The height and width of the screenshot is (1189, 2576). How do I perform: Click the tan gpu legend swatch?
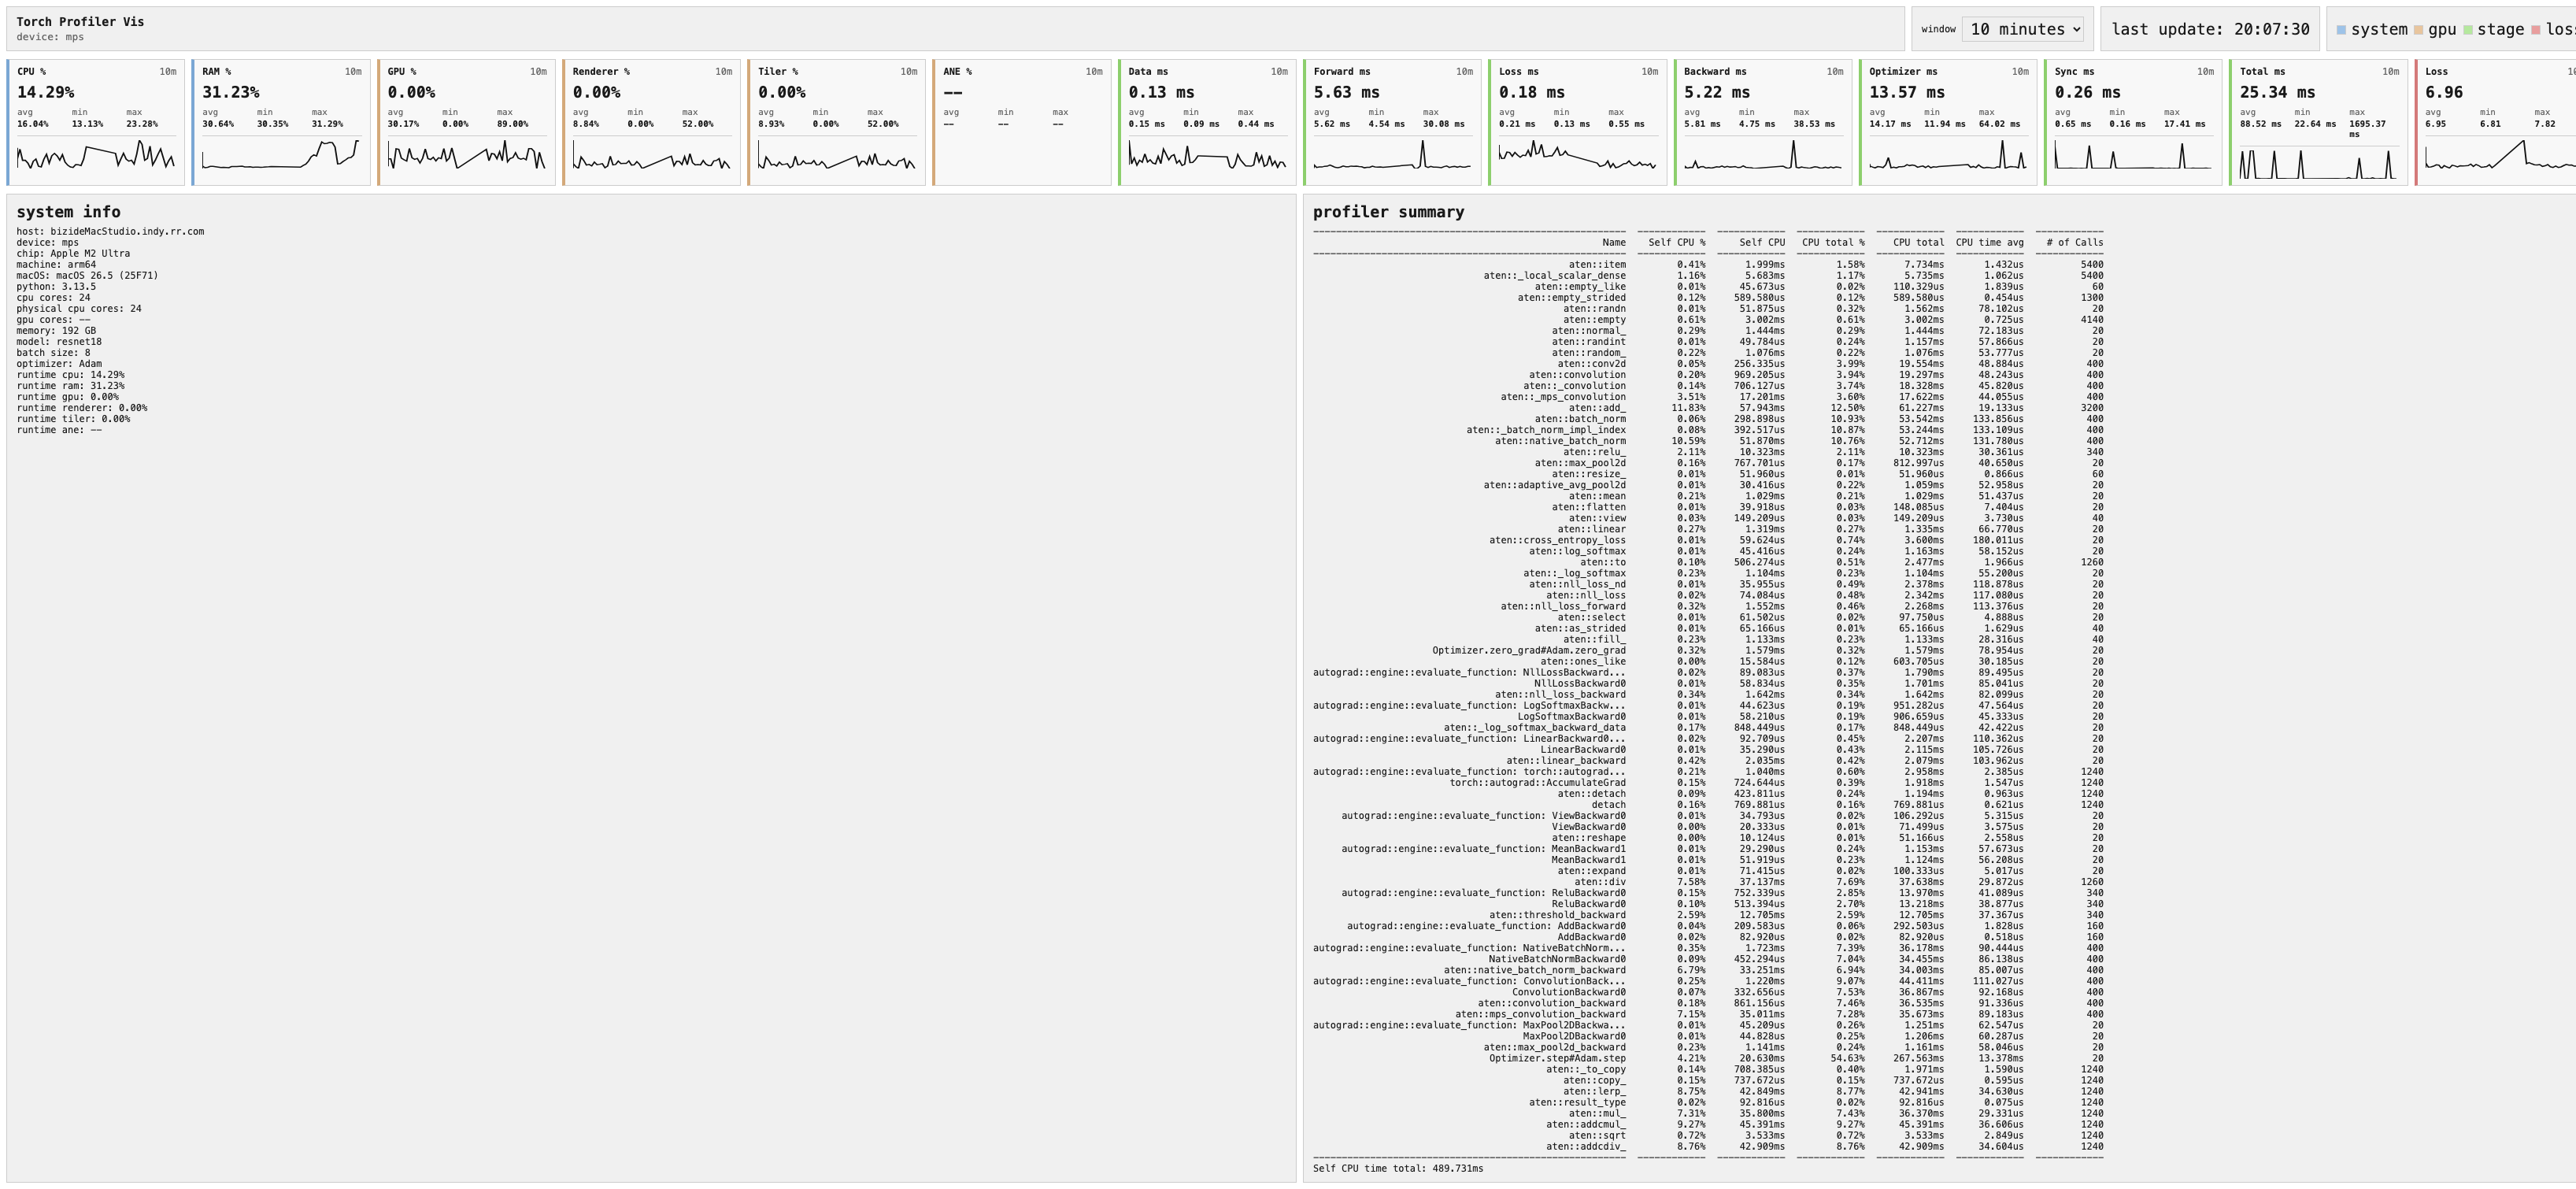pos(2418,30)
